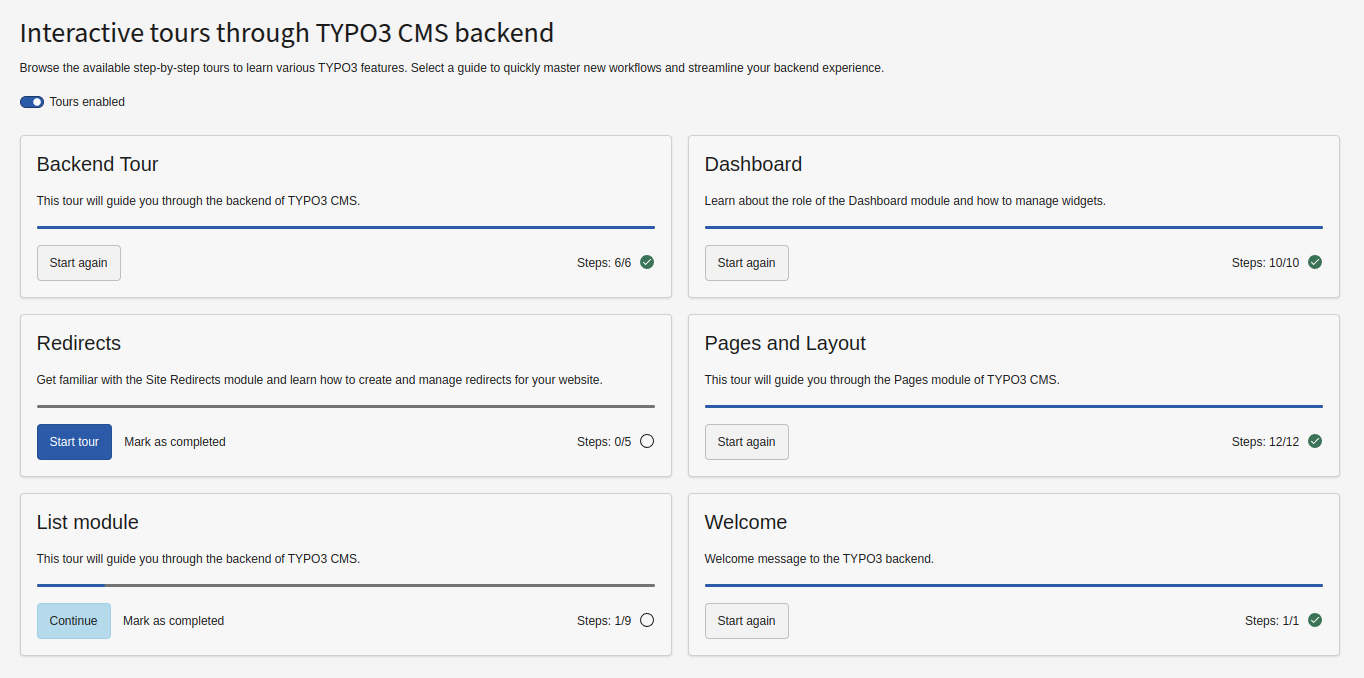Click the Pages and Layout completed checkmark
This screenshot has width=1364, height=678.
point(1315,441)
